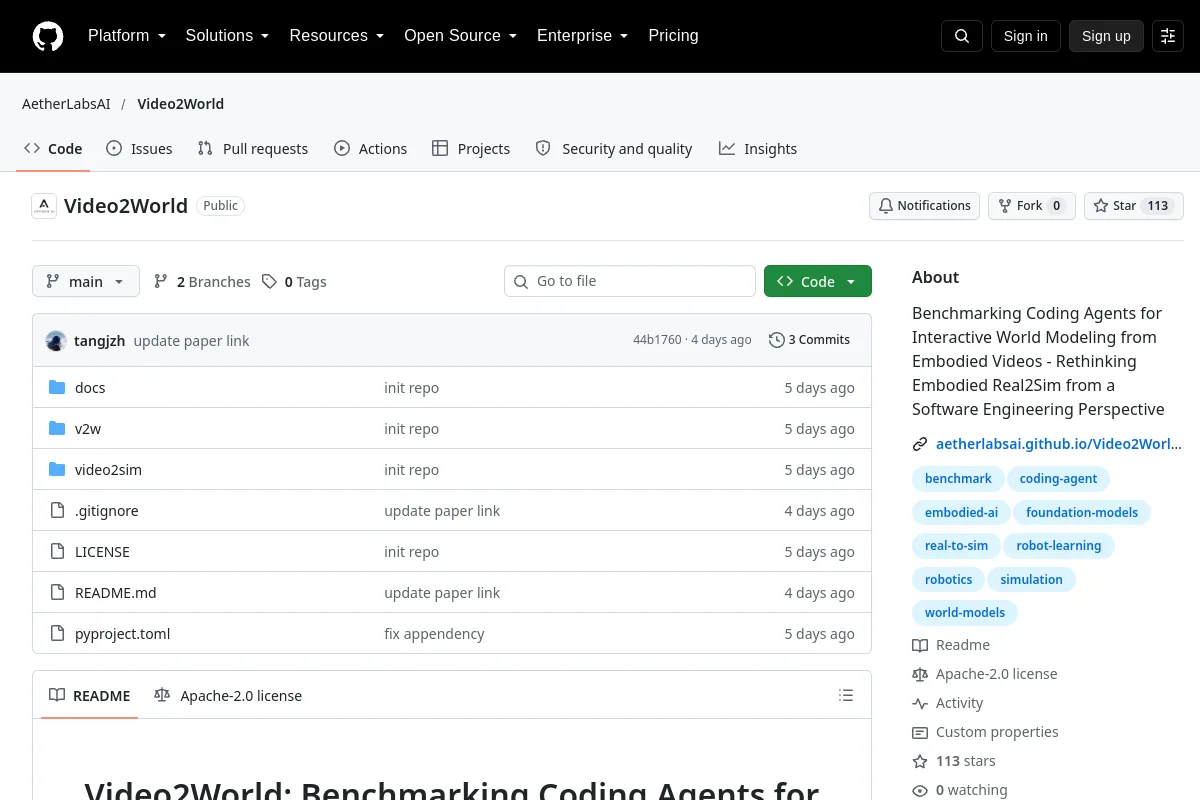The height and width of the screenshot is (800, 1200).
Task: Click the history clock icon beside 3 Commits
Action: [x=776, y=340]
